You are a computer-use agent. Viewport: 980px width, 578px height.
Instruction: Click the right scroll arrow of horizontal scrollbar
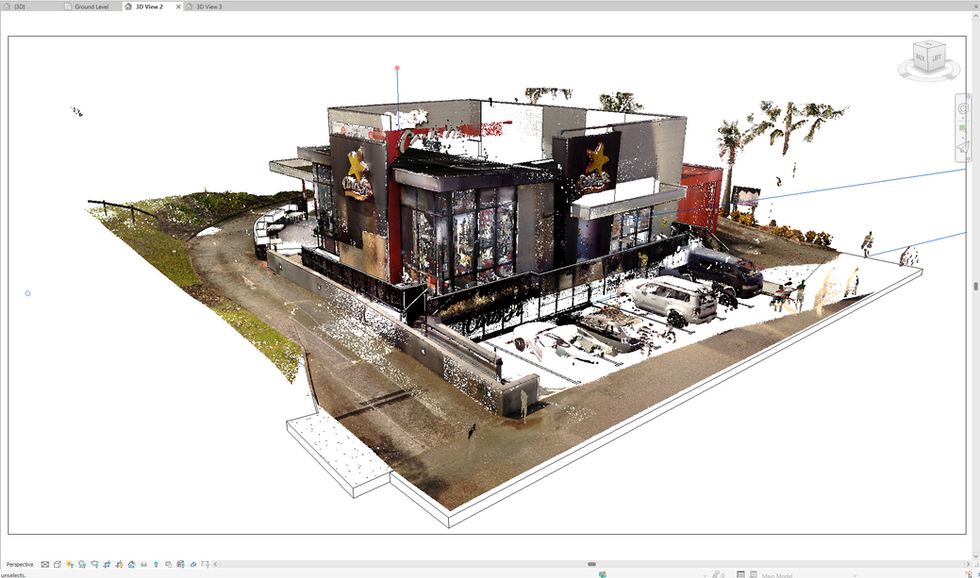click(x=969, y=564)
